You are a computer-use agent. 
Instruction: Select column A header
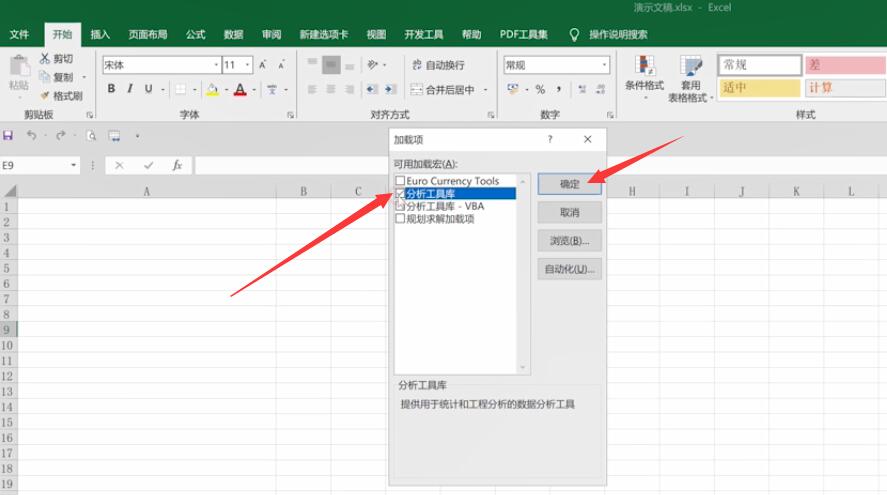coord(147,191)
